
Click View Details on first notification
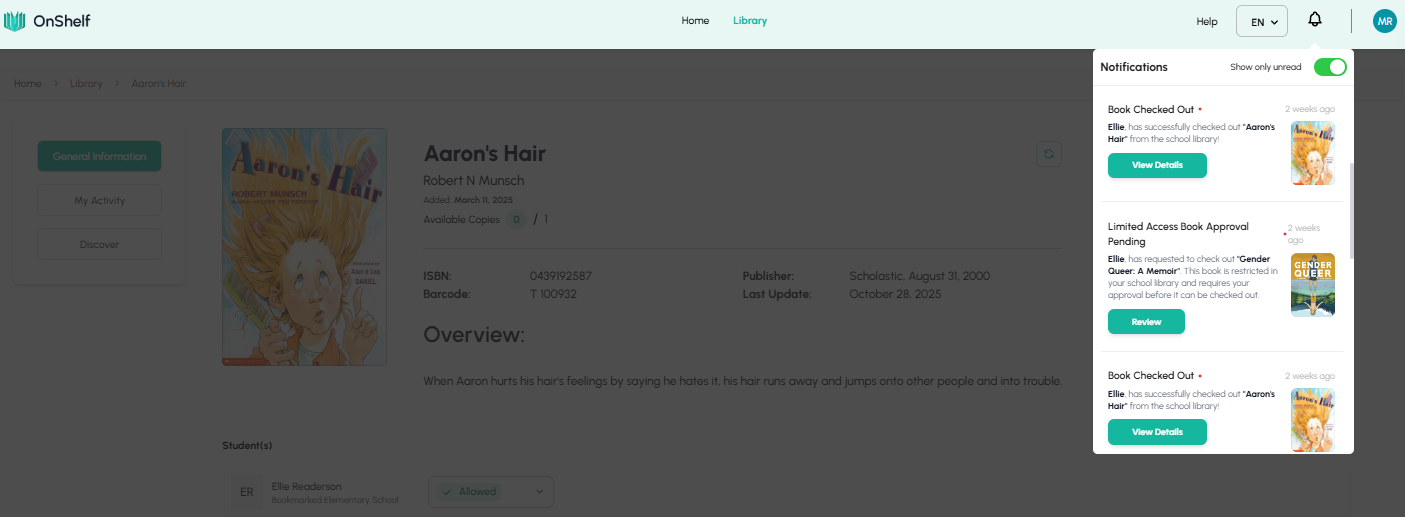click(x=1156, y=165)
